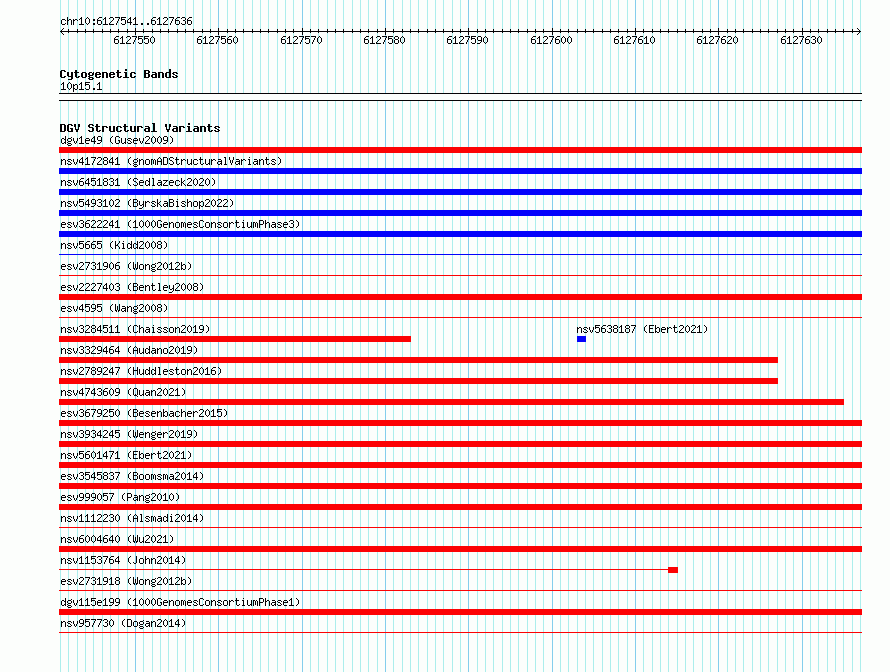Click ruler position 6127590
890x672 pixels.
click(x=467, y=40)
